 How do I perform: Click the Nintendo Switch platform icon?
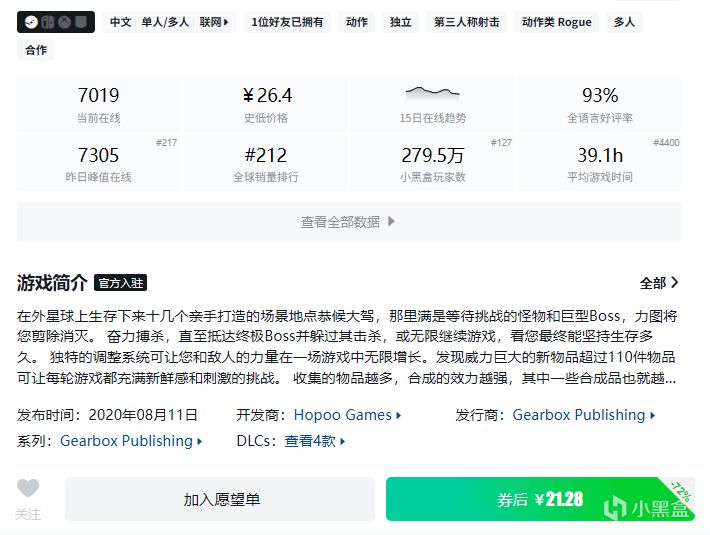click(46, 21)
